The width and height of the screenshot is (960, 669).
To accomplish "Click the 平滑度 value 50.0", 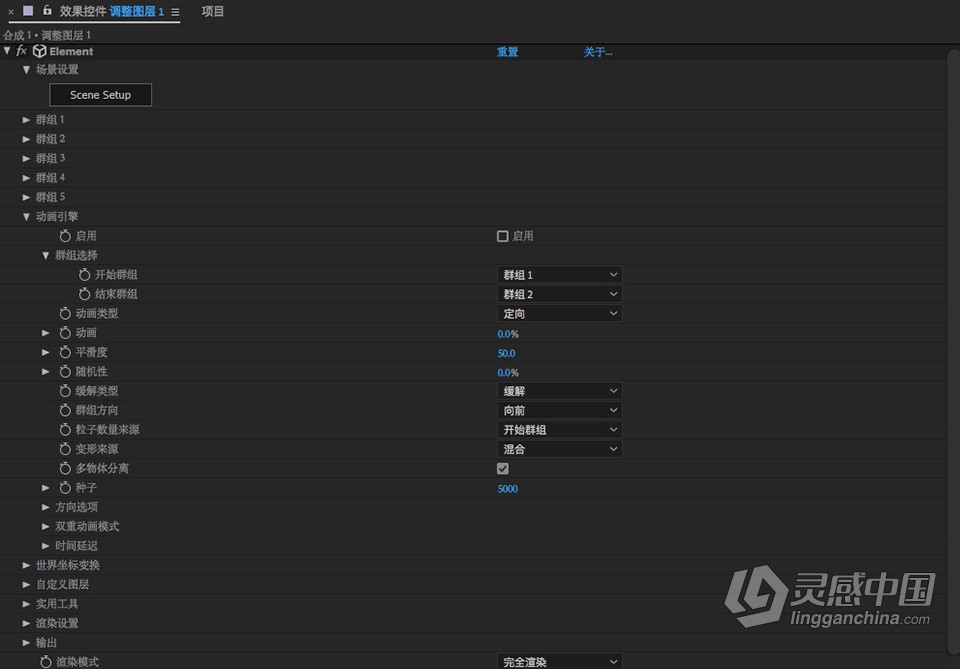I will tap(506, 353).
